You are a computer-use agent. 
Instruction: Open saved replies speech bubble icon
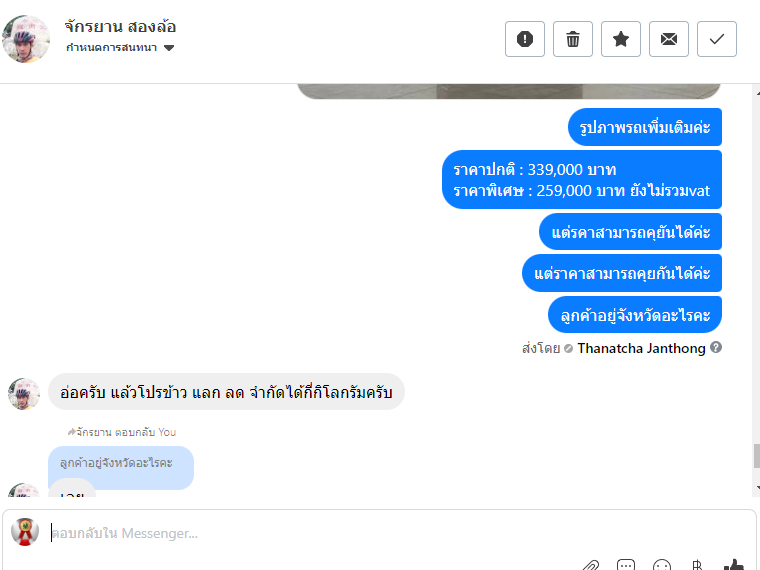tap(626, 565)
